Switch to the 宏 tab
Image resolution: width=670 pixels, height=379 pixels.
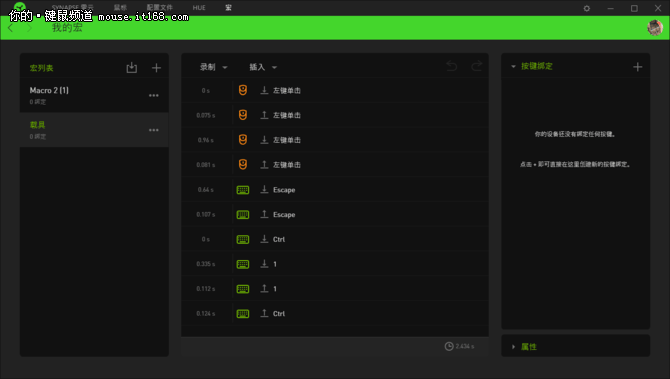229,8
